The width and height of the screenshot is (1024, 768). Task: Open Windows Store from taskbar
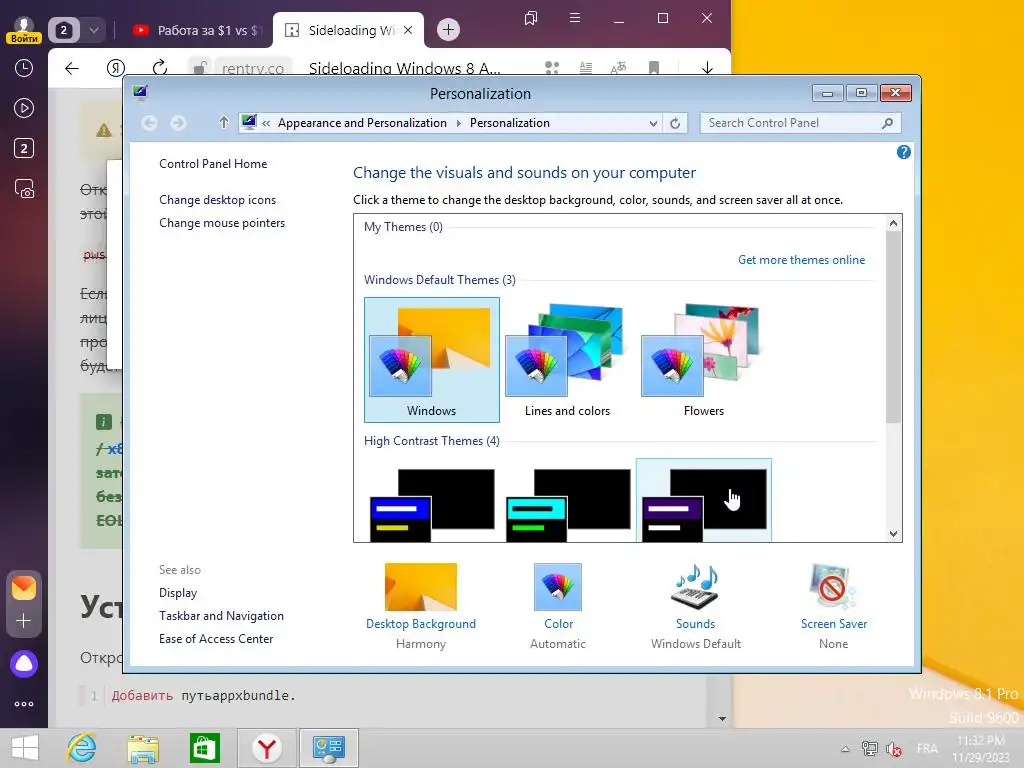click(204, 748)
